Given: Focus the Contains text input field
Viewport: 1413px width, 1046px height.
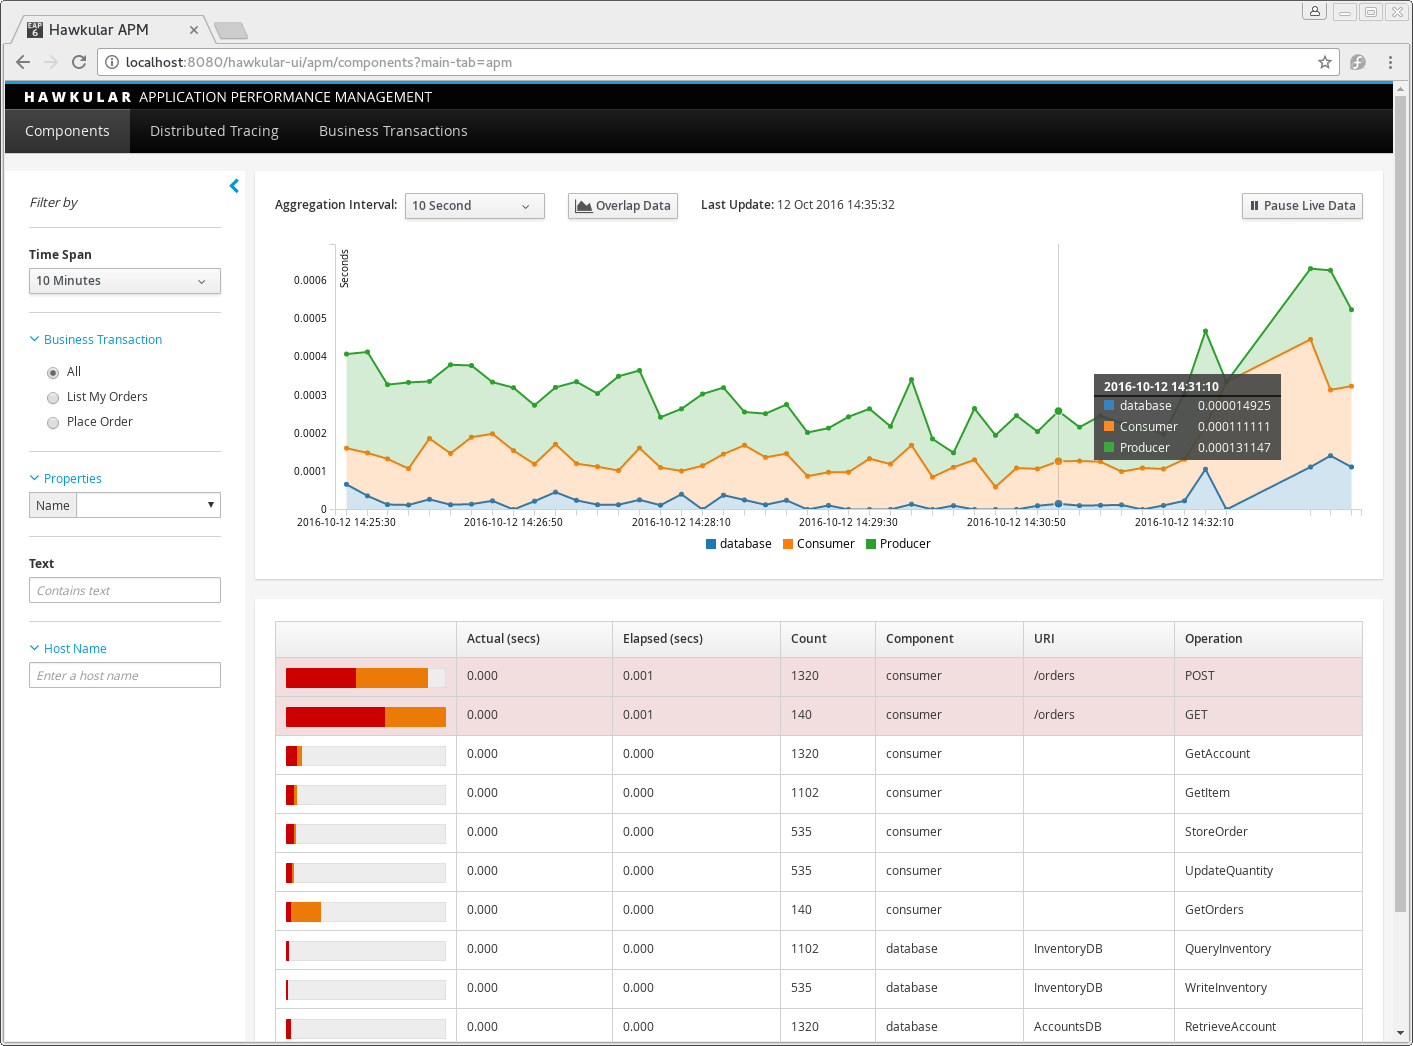Looking at the screenshot, I should point(125,590).
